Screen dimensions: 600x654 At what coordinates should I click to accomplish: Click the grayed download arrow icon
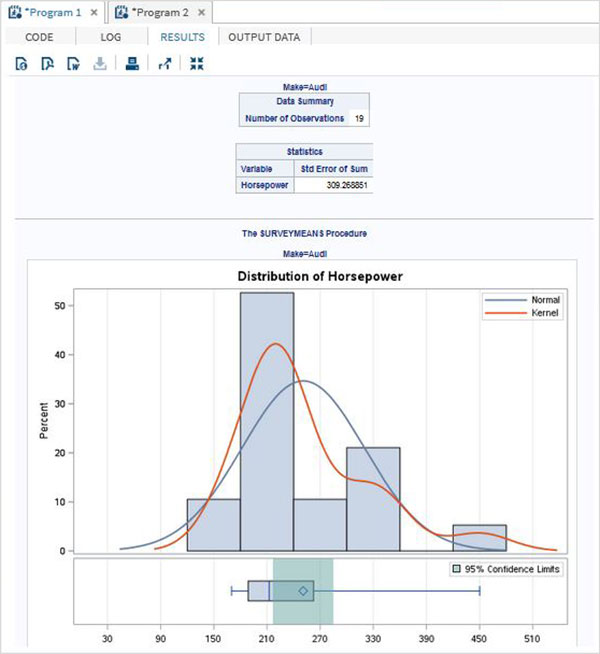pyautogui.click(x=100, y=64)
